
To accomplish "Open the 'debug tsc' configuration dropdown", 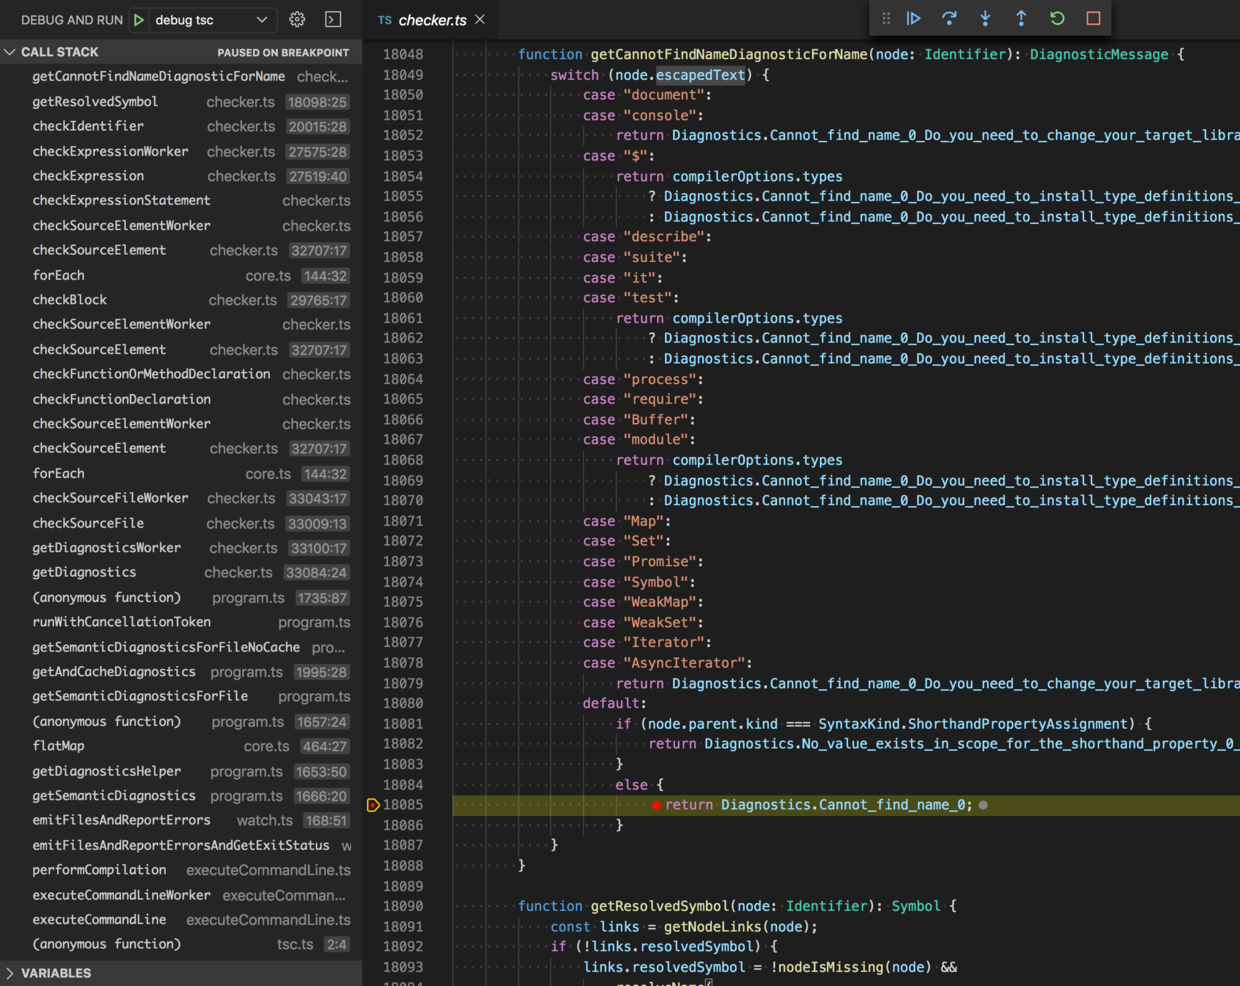I will point(212,20).
